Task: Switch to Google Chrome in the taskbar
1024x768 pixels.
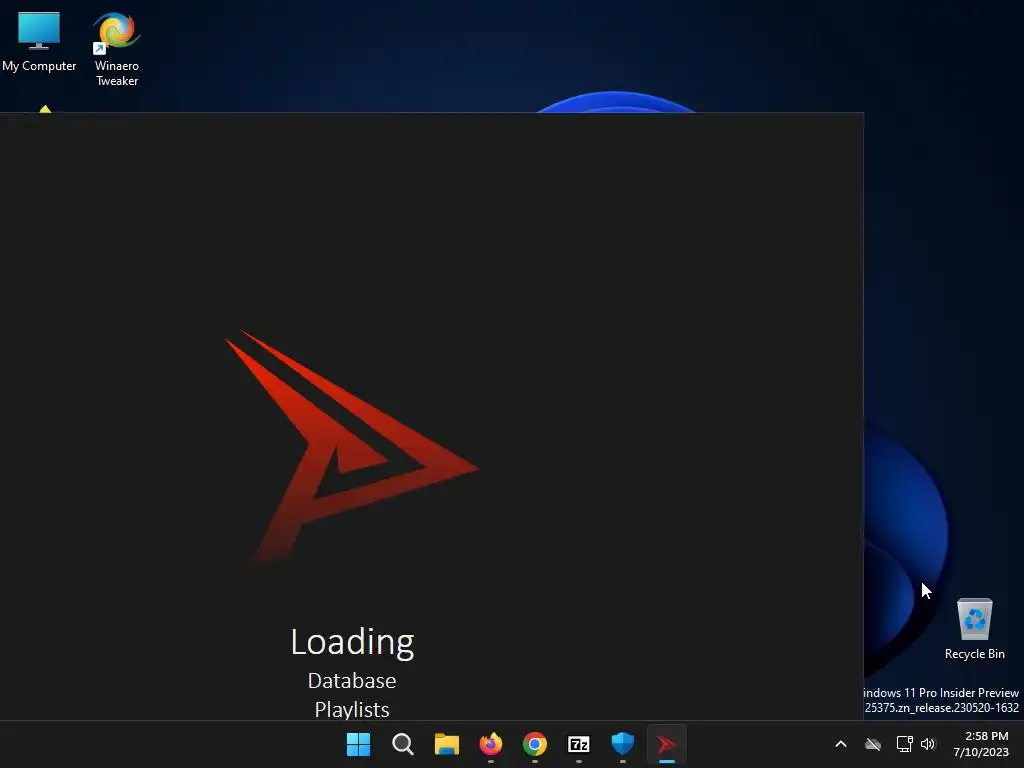Action: click(x=535, y=744)
